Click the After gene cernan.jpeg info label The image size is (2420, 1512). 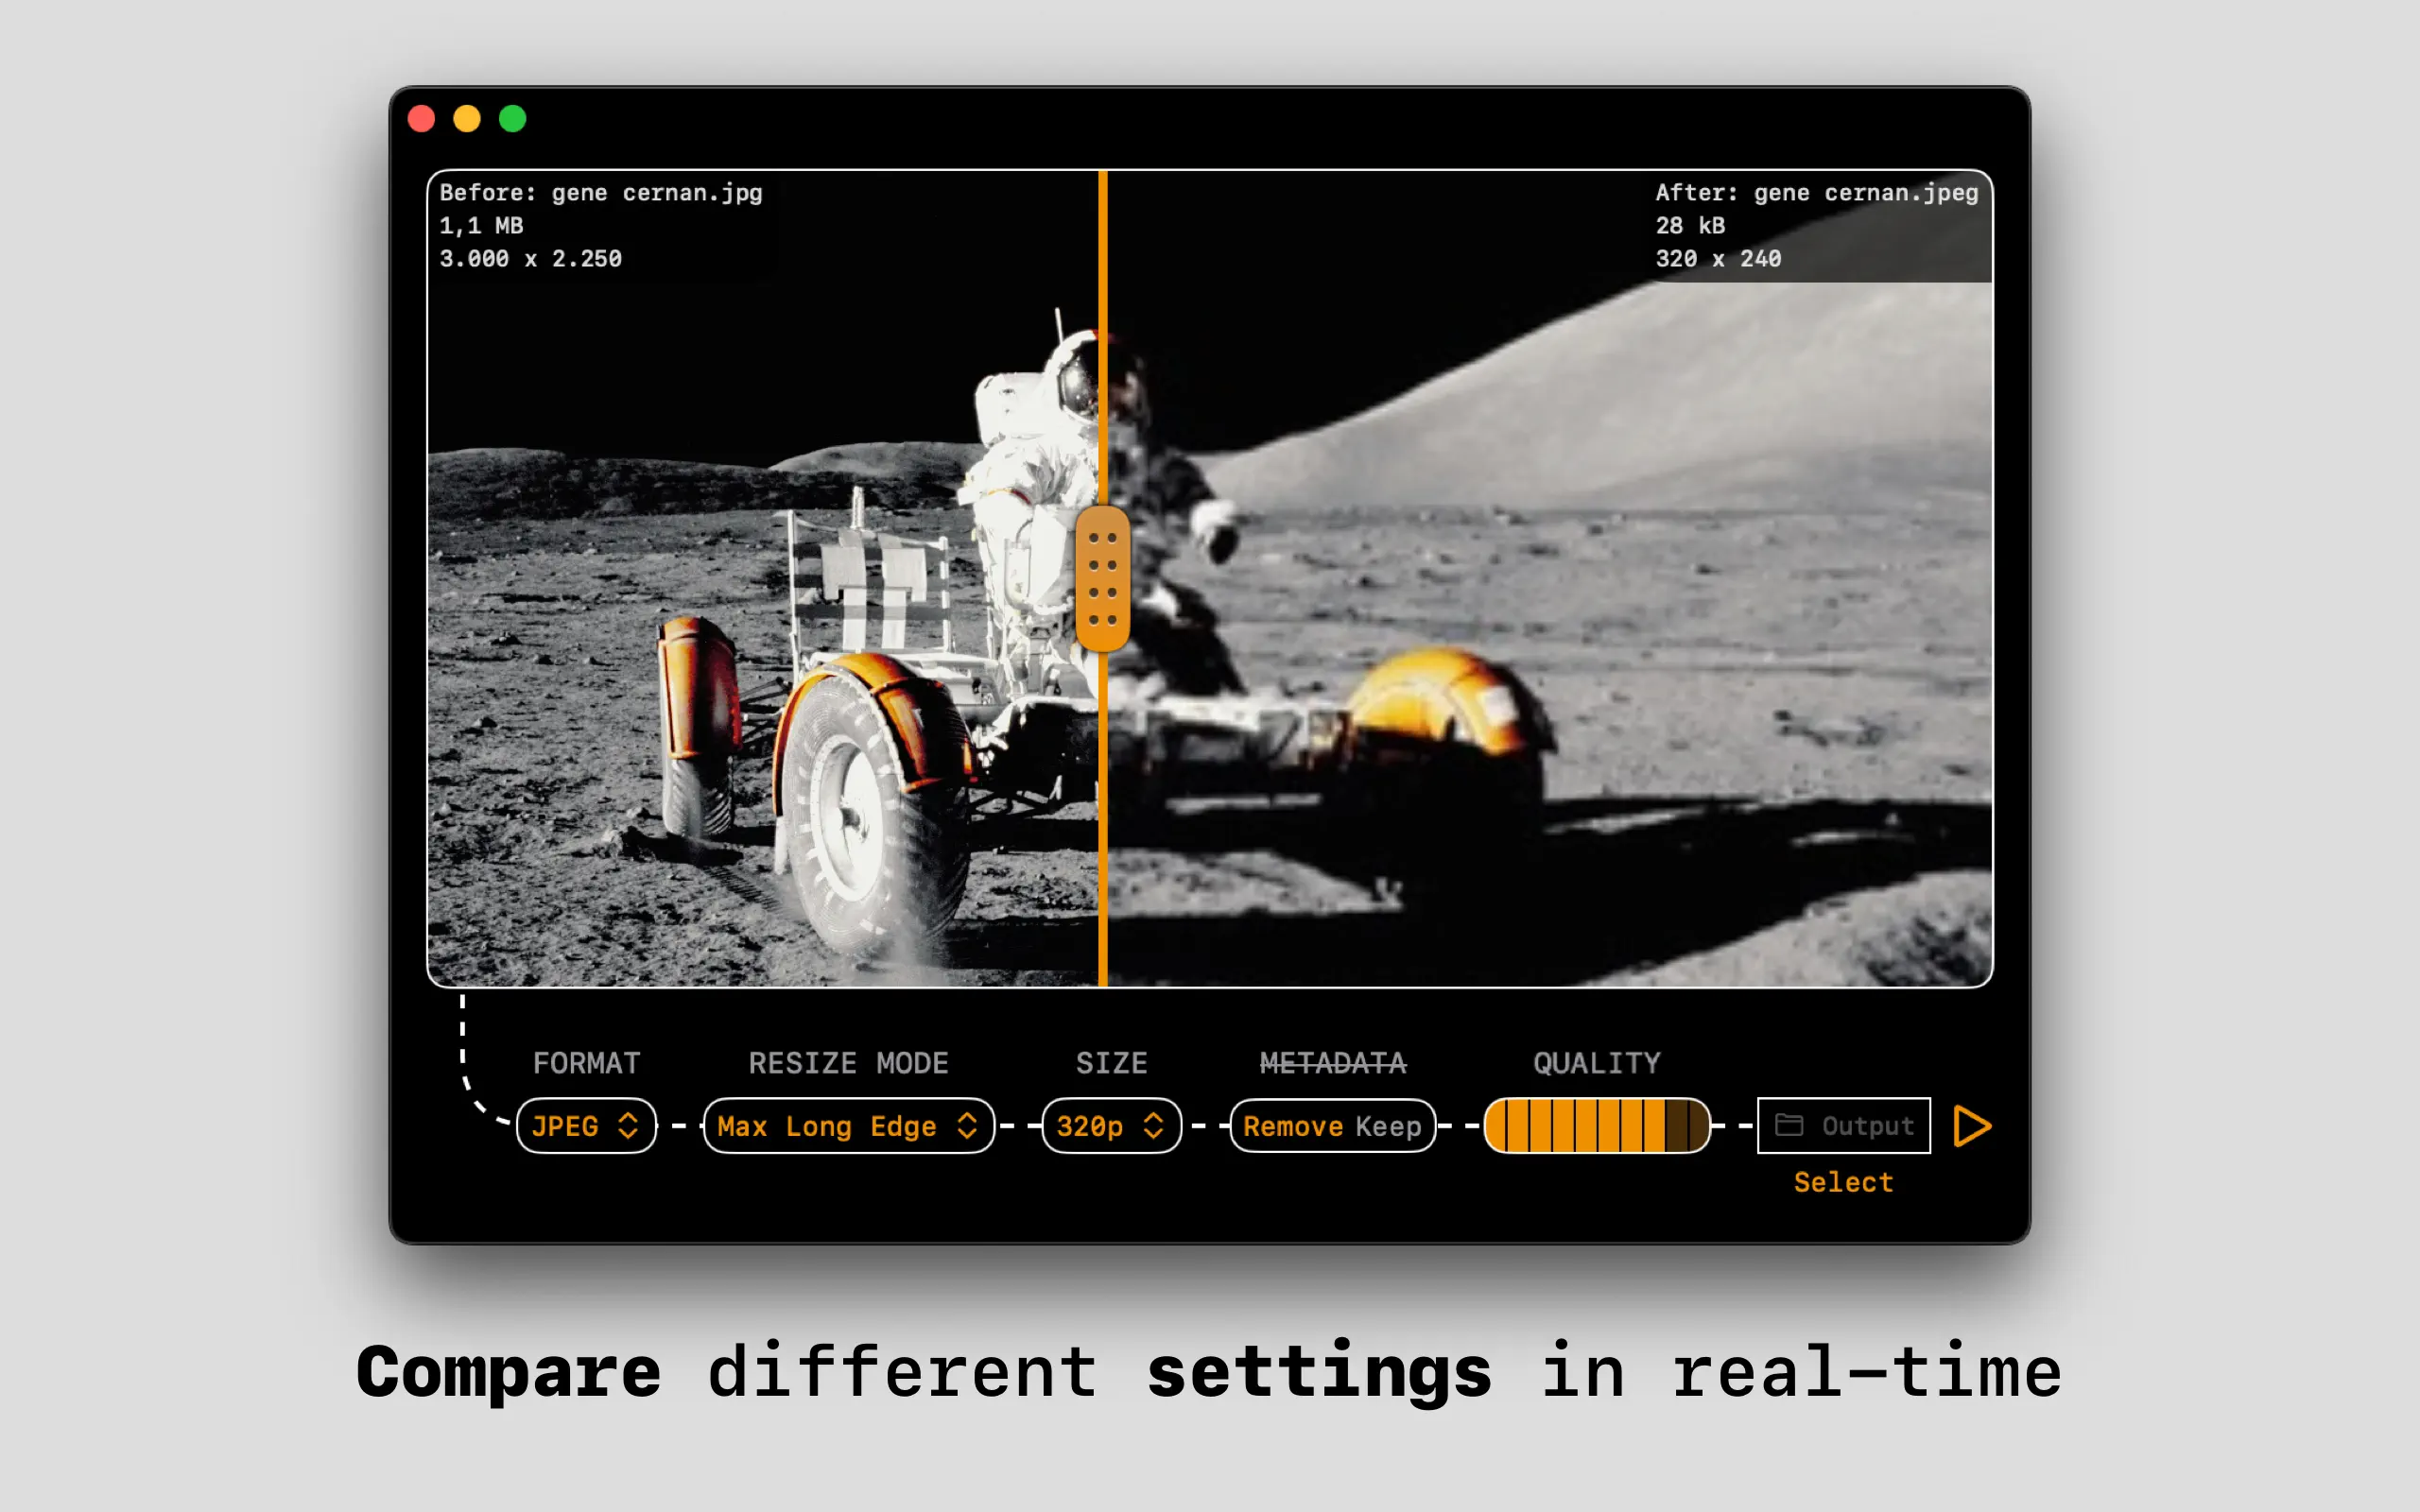[1816, 193]
